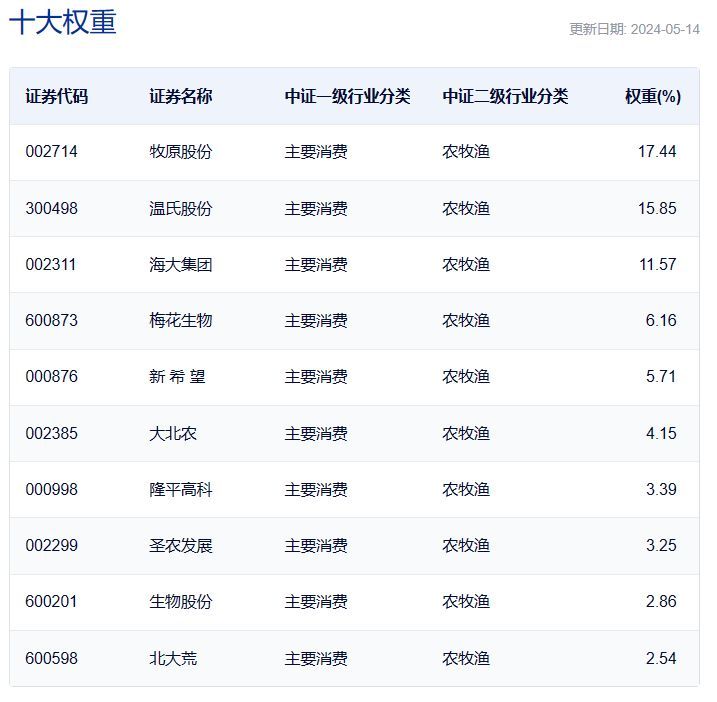Click weight value 2.54
The width and height of the screenshot is (717, 702).
pos(661,658)
